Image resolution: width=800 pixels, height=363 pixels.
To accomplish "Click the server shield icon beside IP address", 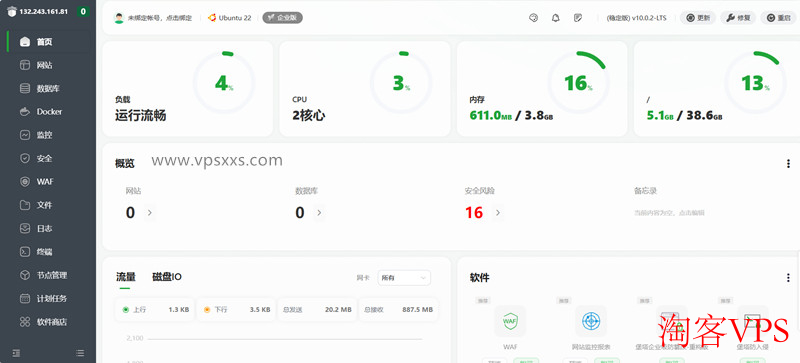I will (x=12, y=12).
